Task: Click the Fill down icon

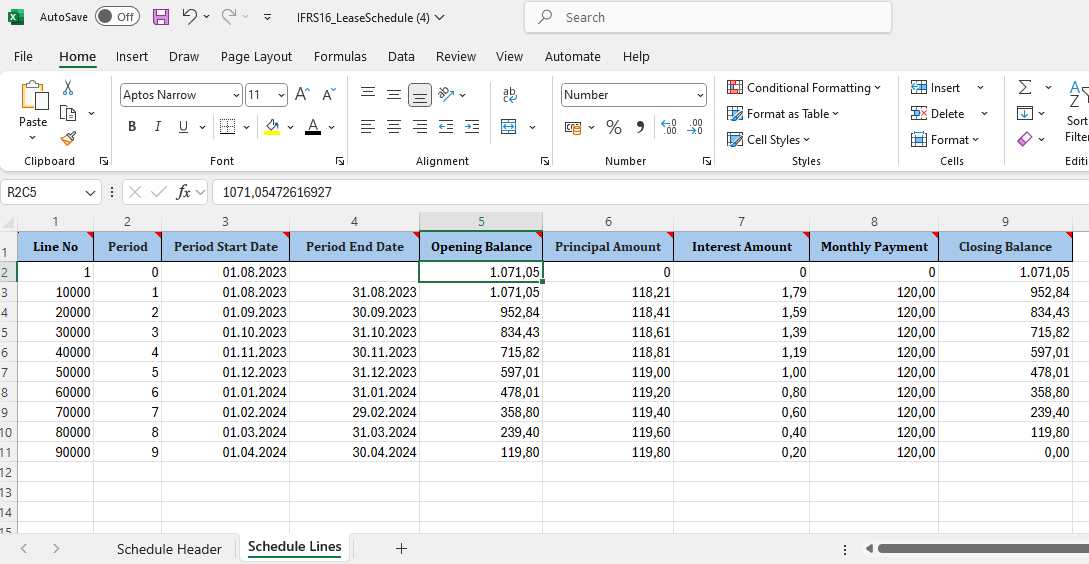Action: [1025, 113]
